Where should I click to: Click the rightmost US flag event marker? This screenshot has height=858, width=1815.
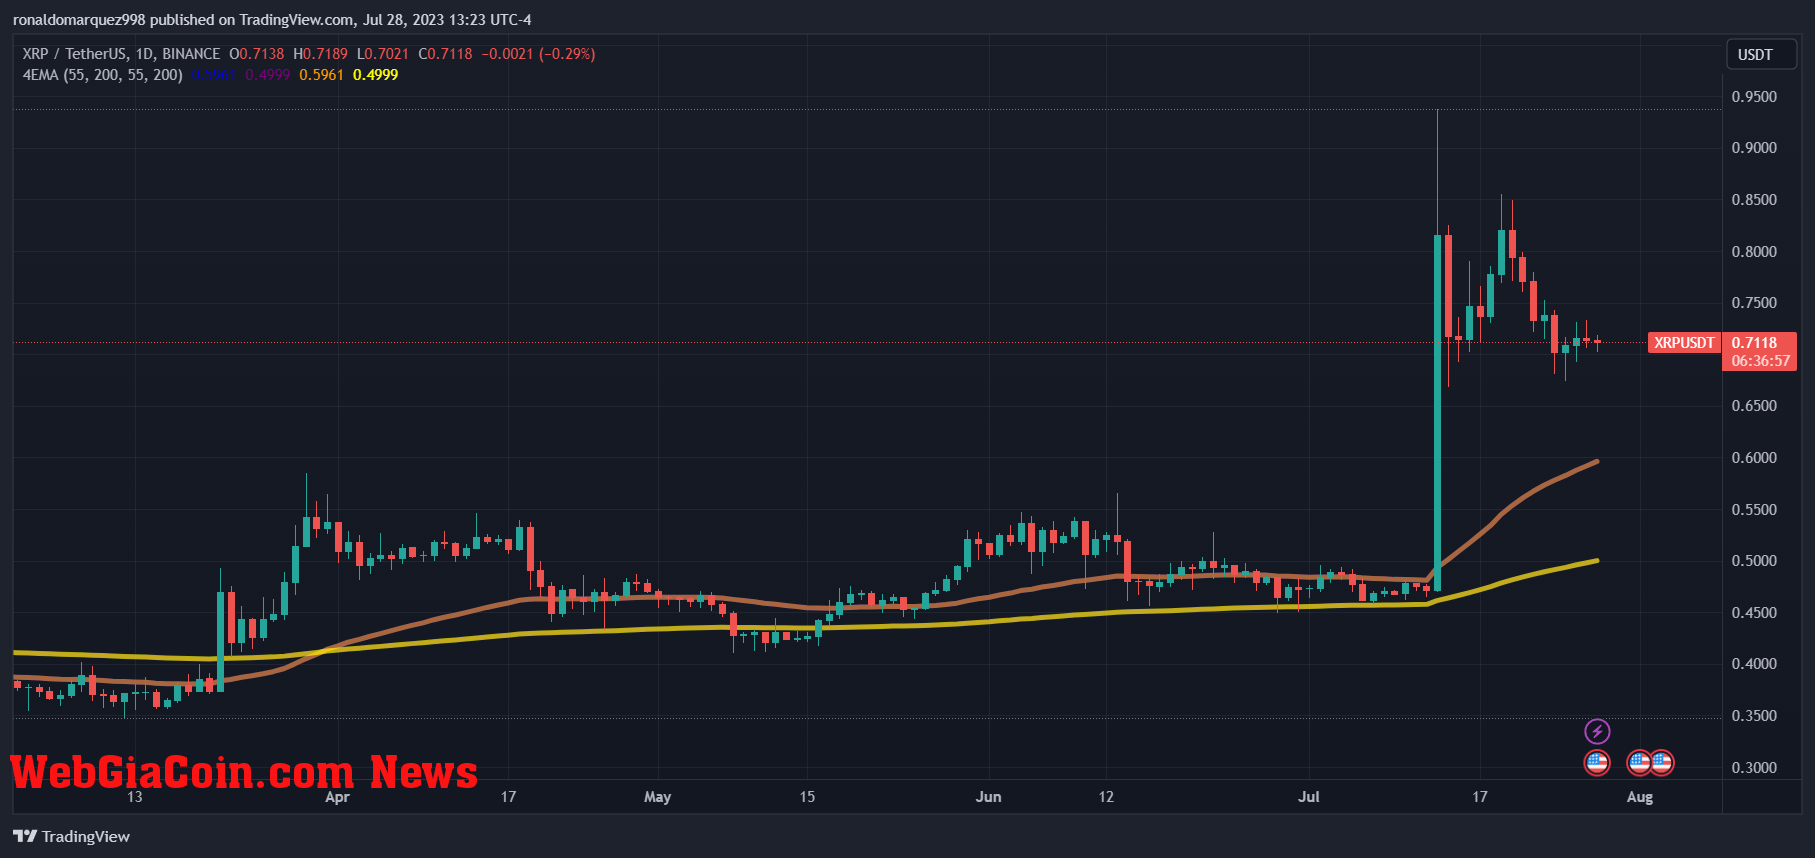[x=1661, y=763]
